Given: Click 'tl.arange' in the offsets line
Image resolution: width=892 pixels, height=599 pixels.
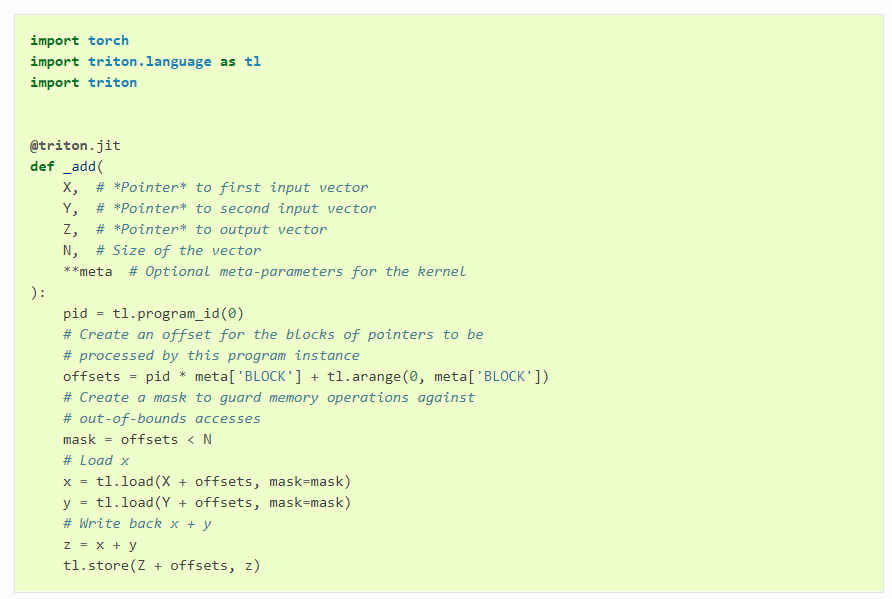Looking at the screenshot, I should click(364, 377).
